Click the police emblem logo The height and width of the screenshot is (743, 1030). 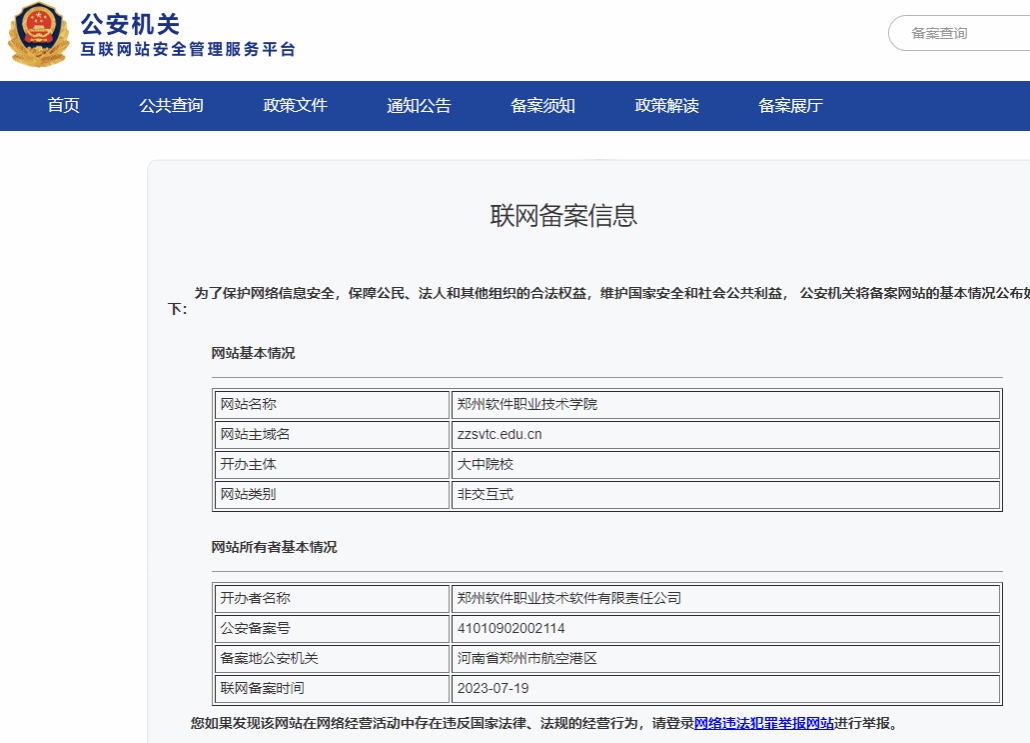click(x=38, y=36)
